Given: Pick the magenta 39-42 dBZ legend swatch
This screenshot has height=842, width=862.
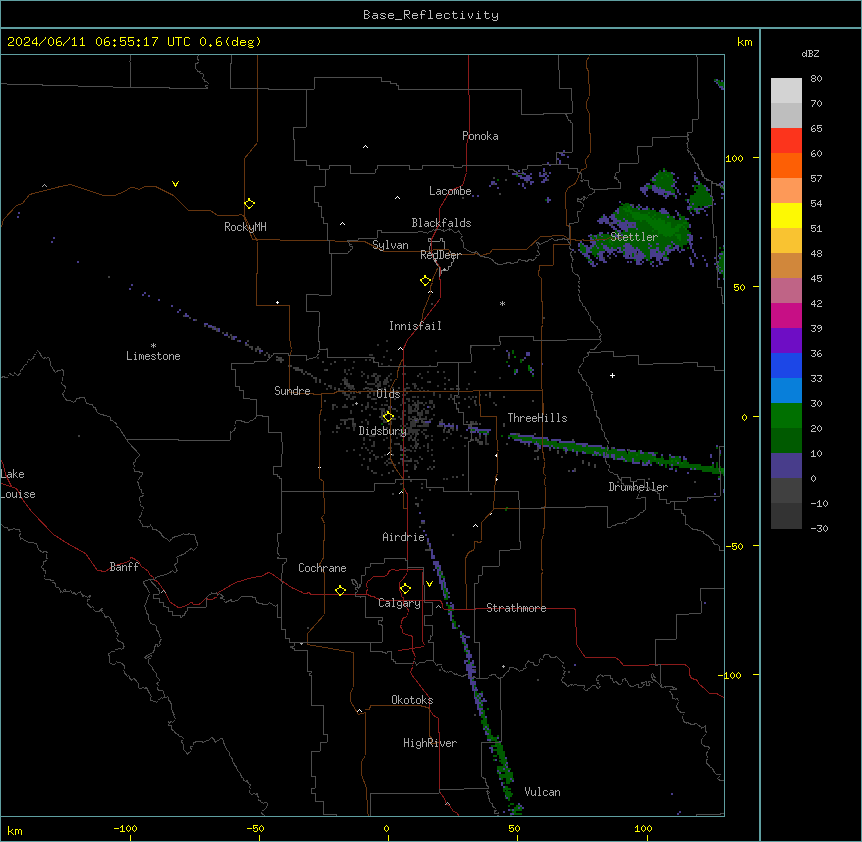Looking at the screenshot, I should coord(786,315).
